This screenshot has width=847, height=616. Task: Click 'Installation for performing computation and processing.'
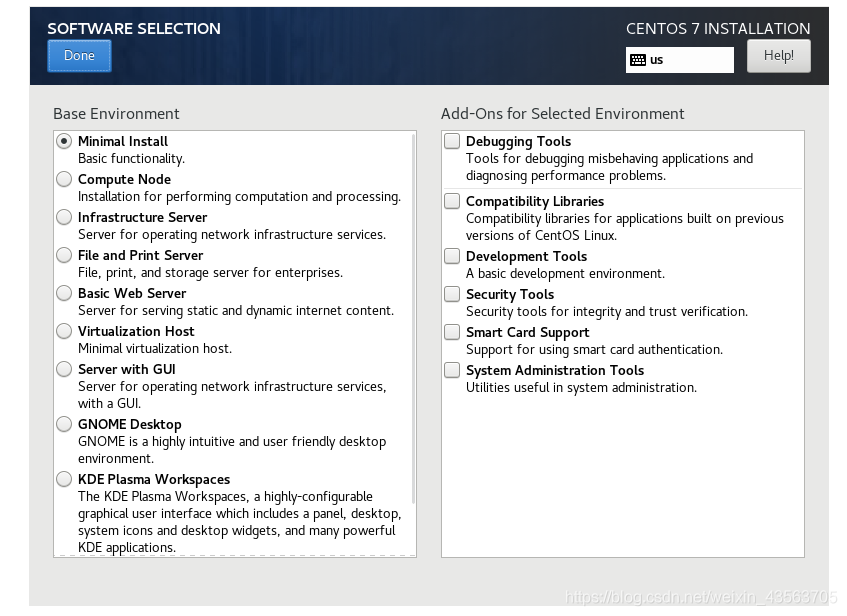pos(239,197)
